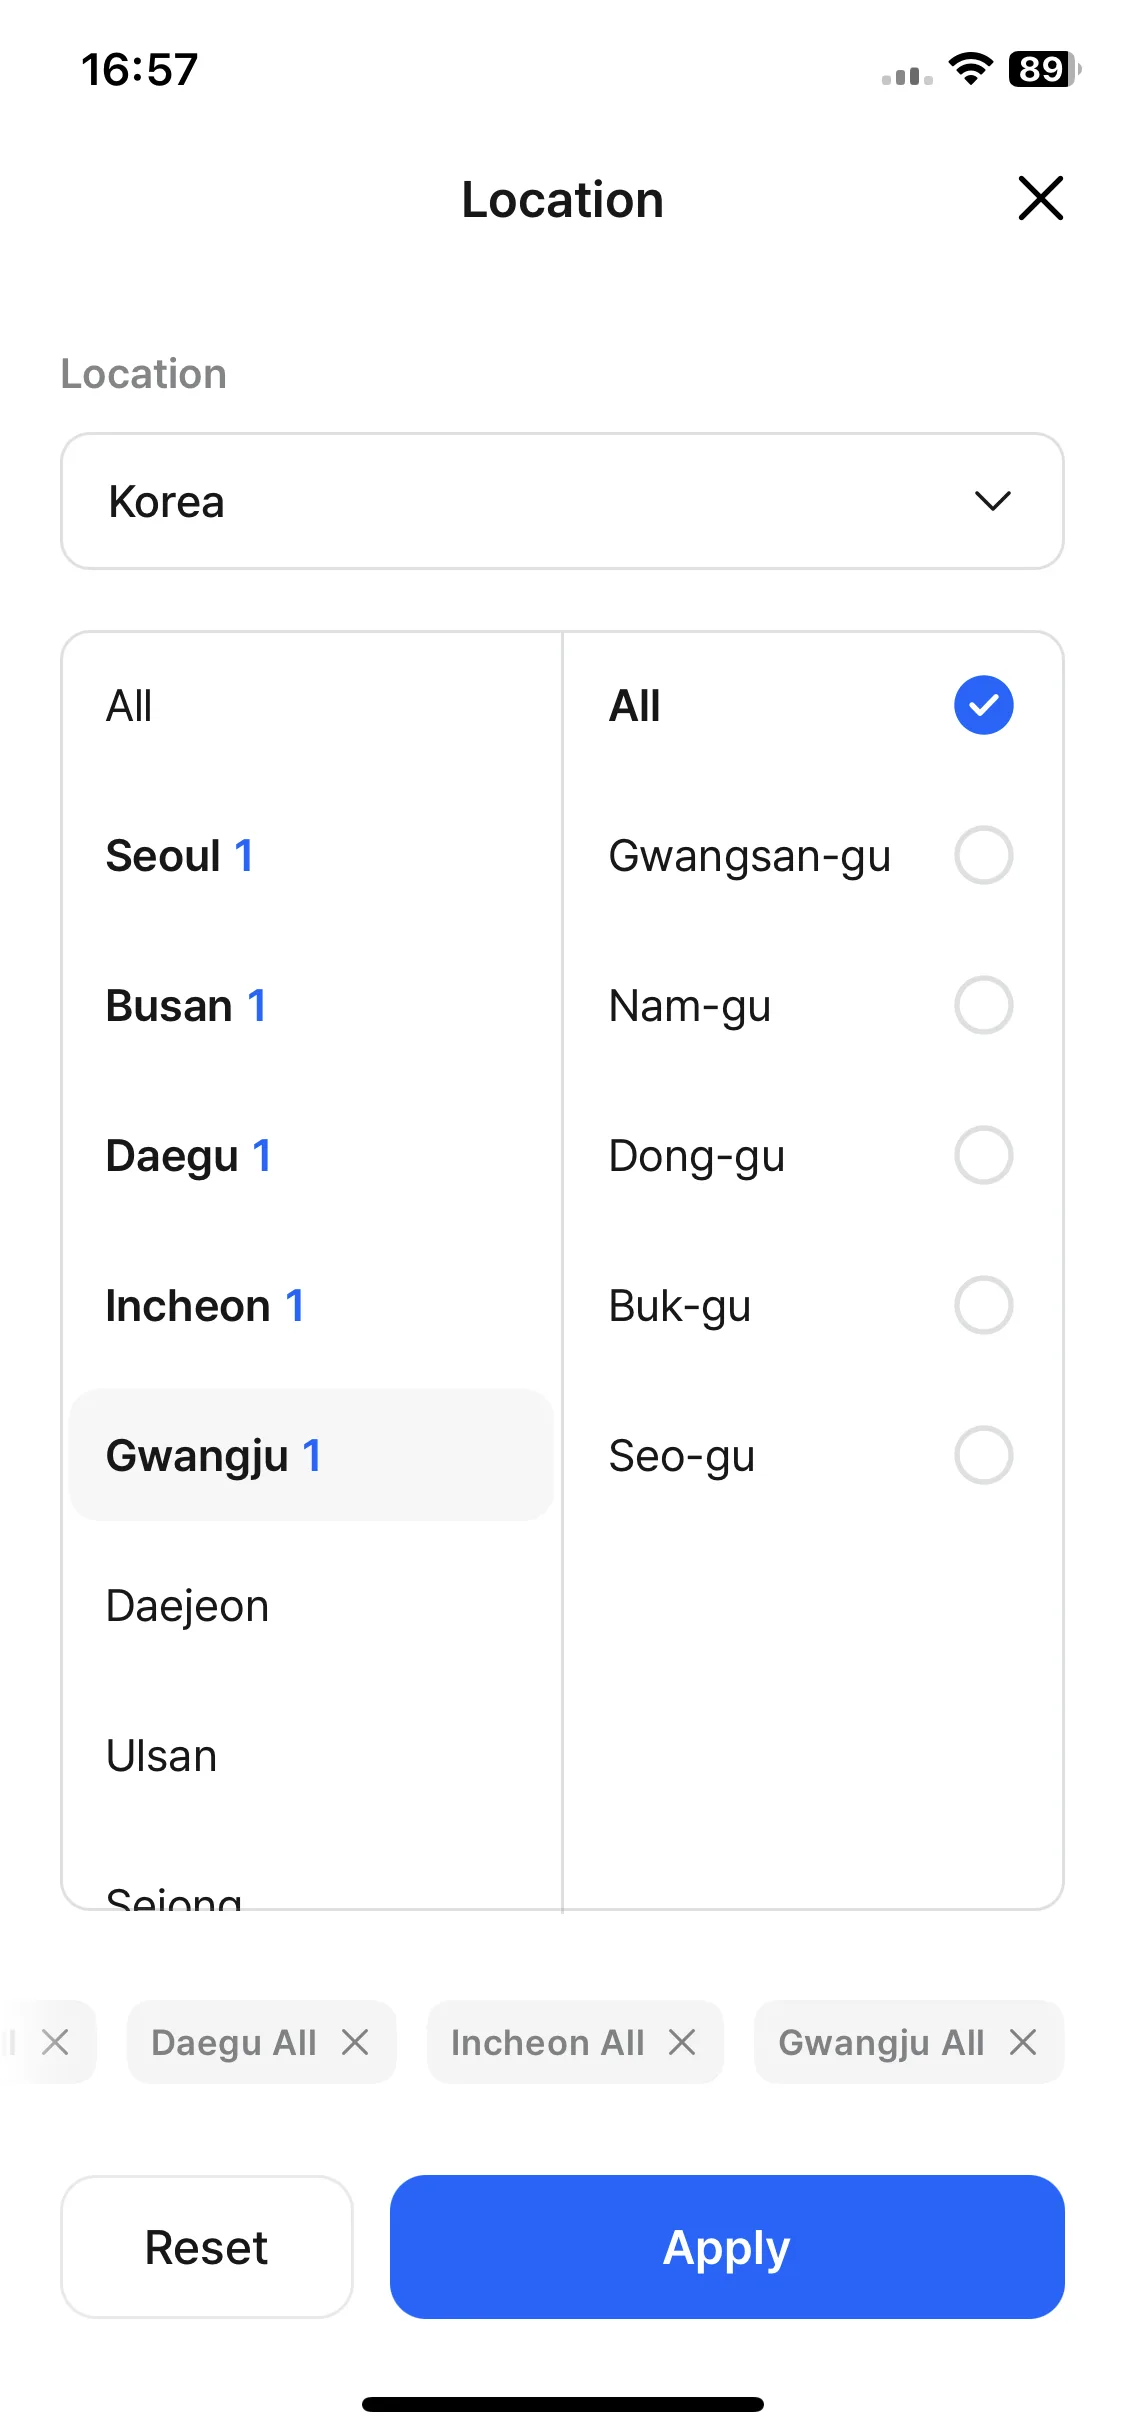Click the Reset button
This screenshot has width=1125, height=2436.
click(x=207, y=2247)
